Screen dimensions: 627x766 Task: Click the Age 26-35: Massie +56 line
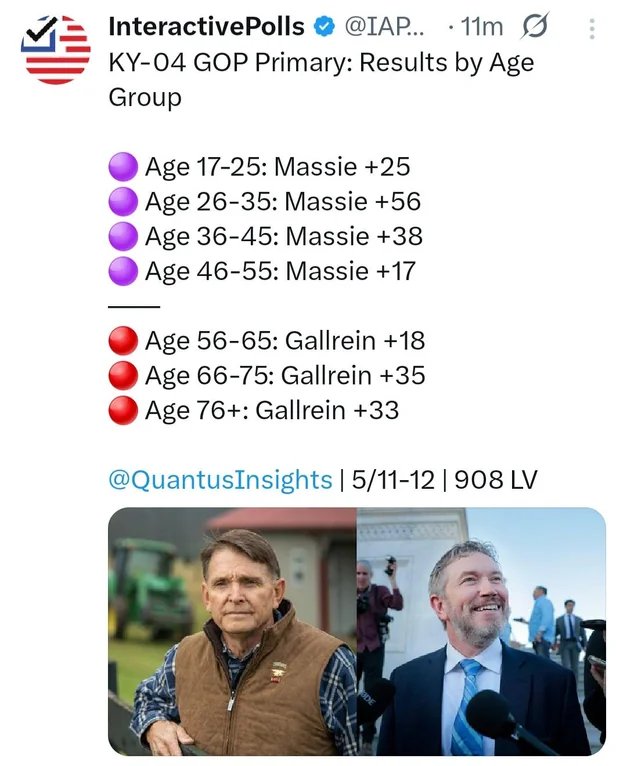(283, 202)
